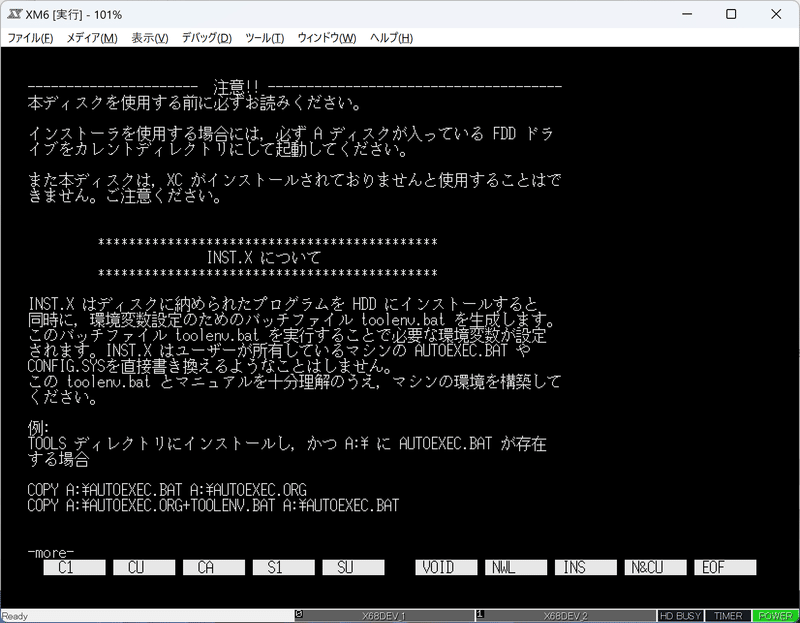Click the HD BUSY indicator
The image size is (800, 623).
click(x=680, y=616)
